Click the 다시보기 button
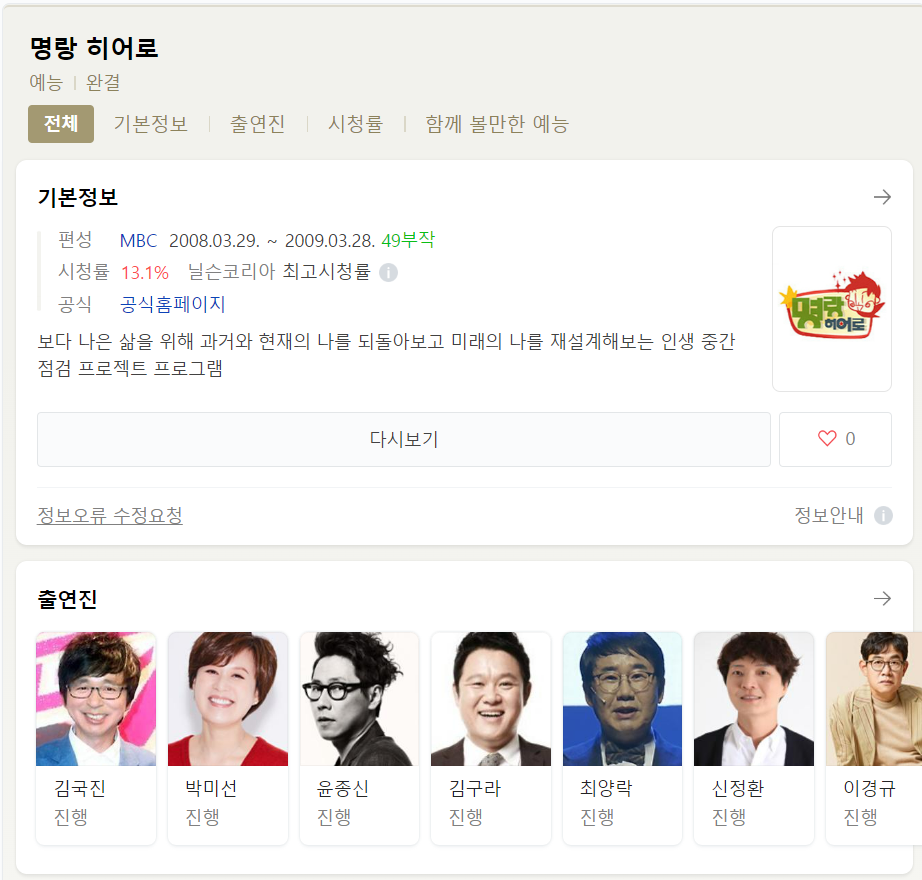Screen dimensions: 922x880 click(x=404, y=439)
